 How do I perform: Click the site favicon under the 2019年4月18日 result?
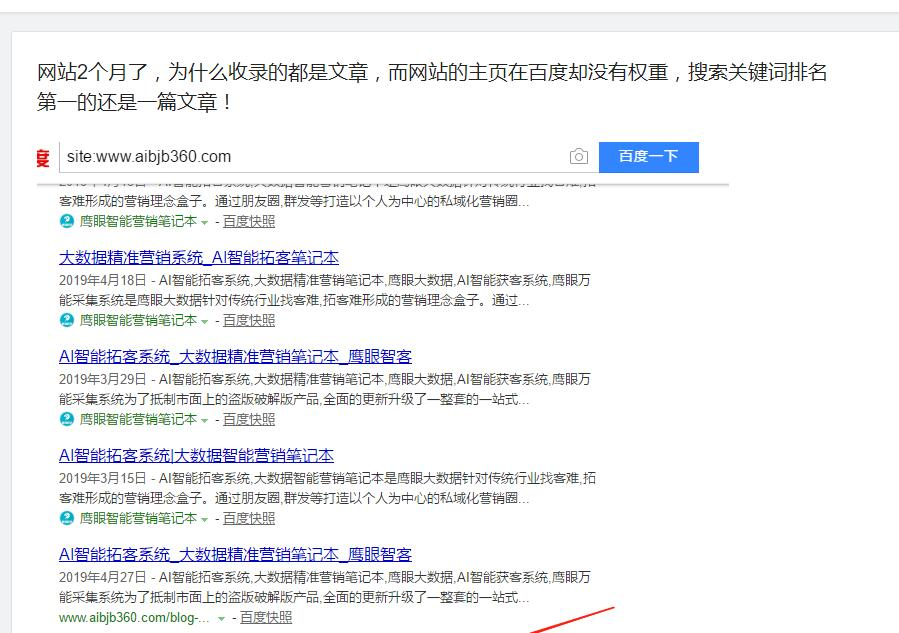[67, 321]
